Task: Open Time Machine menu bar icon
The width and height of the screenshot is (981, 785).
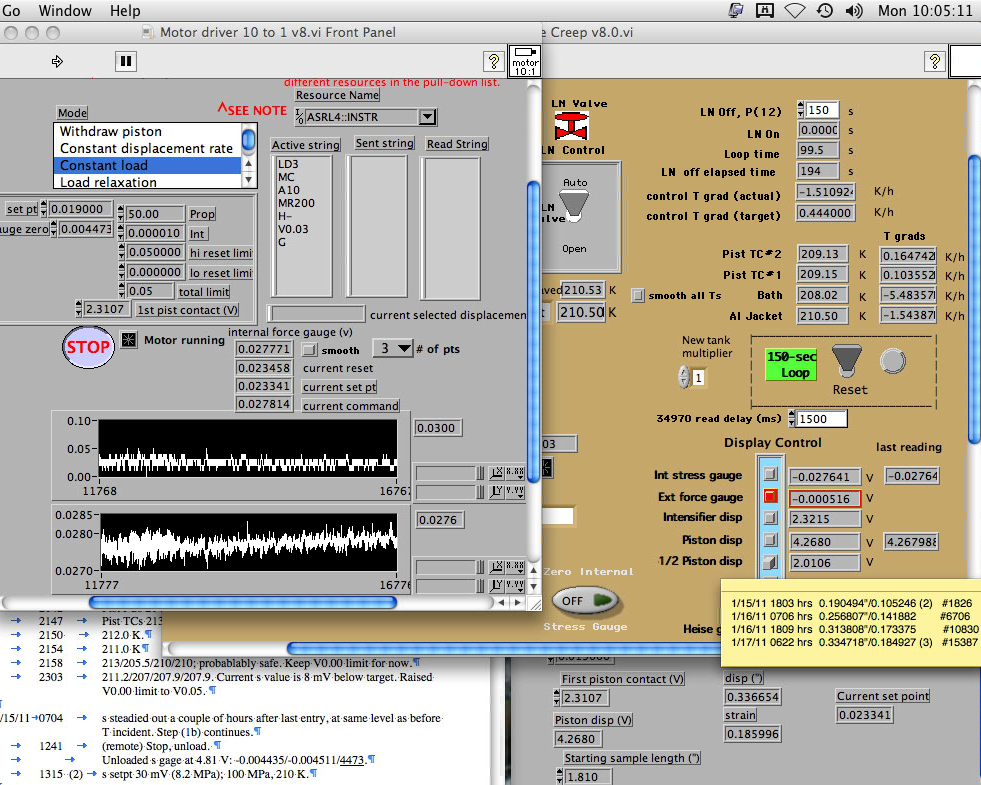Action: [824, 11]
